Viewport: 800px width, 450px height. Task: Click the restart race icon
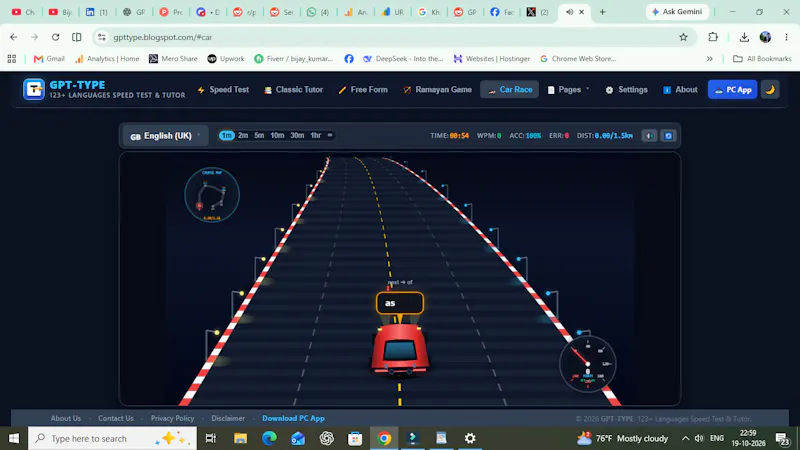coord(668,136)
